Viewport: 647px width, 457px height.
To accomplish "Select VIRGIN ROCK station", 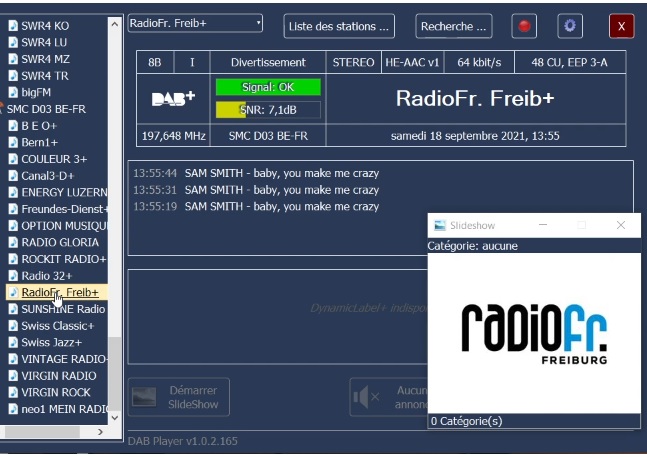I will coord(56,392).
